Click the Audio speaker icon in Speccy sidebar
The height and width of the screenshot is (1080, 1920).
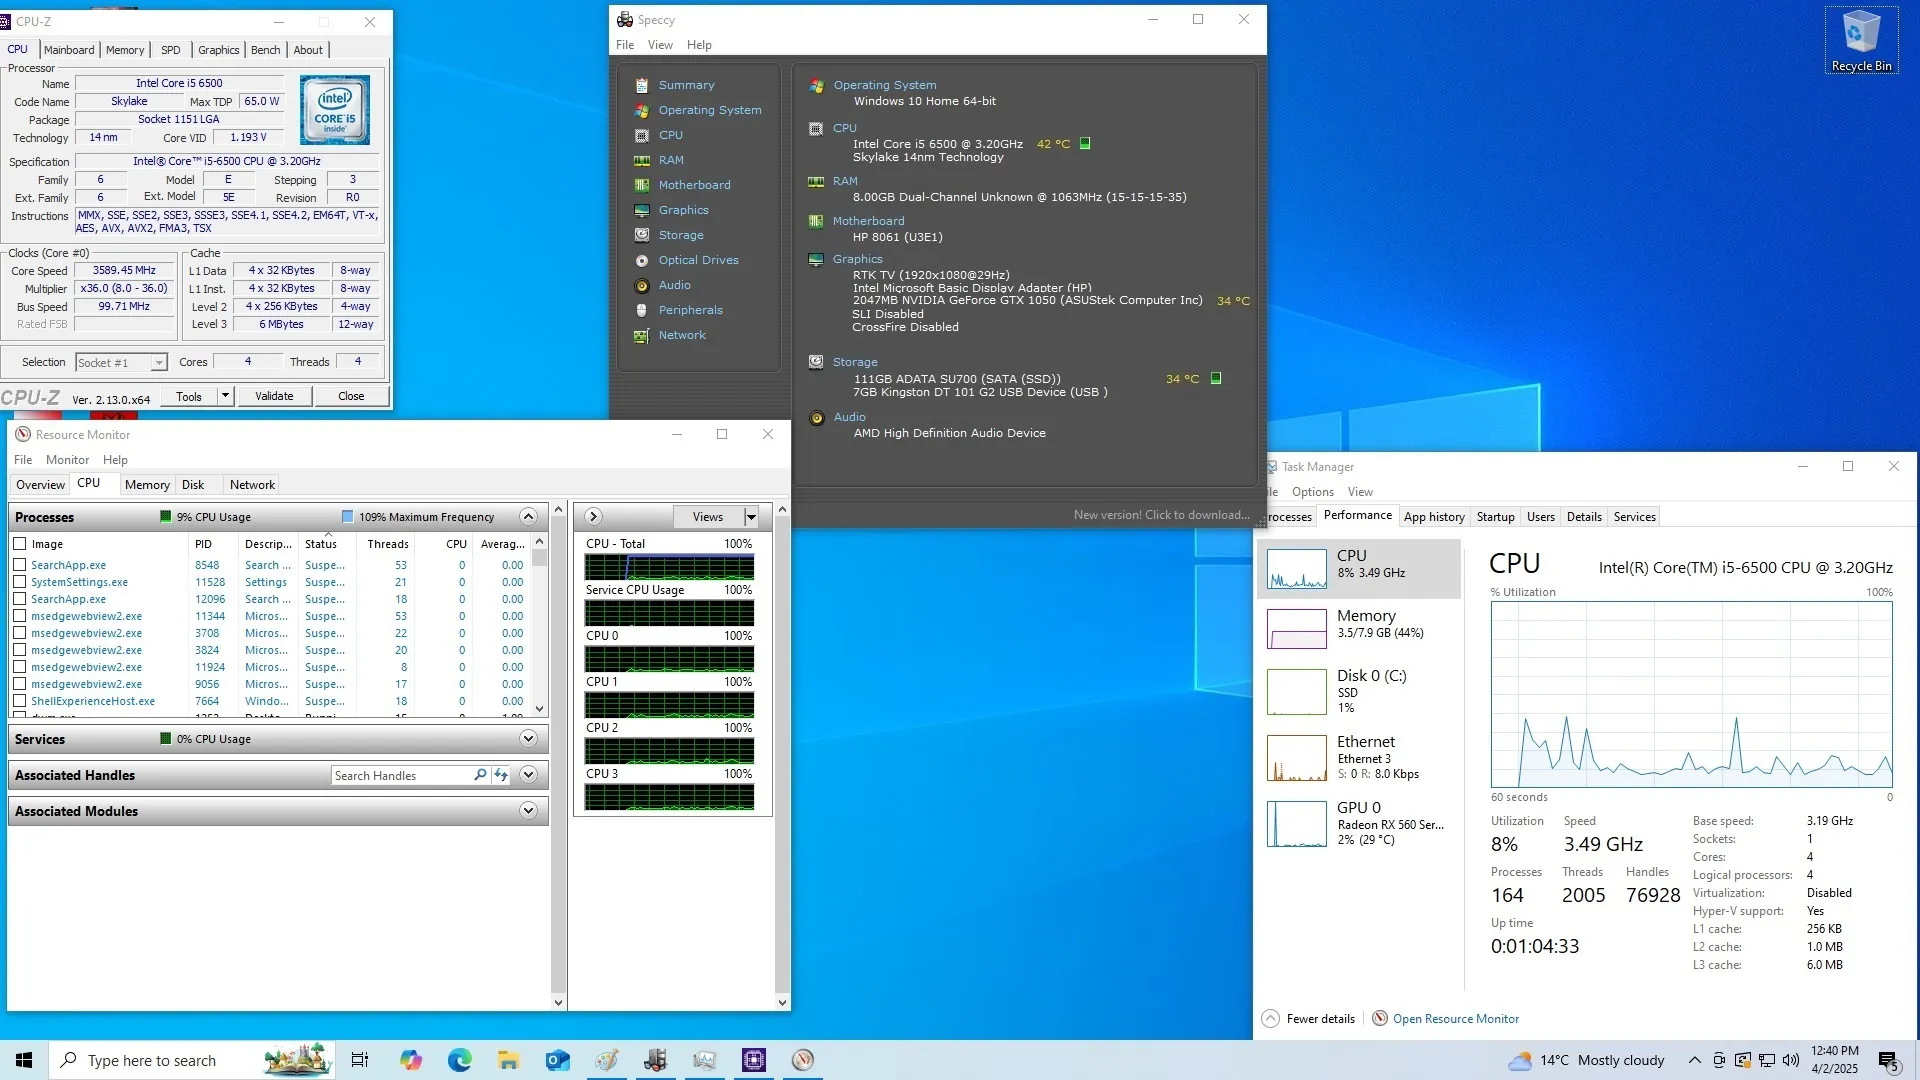pyautogui.click(x=641, y=285)
